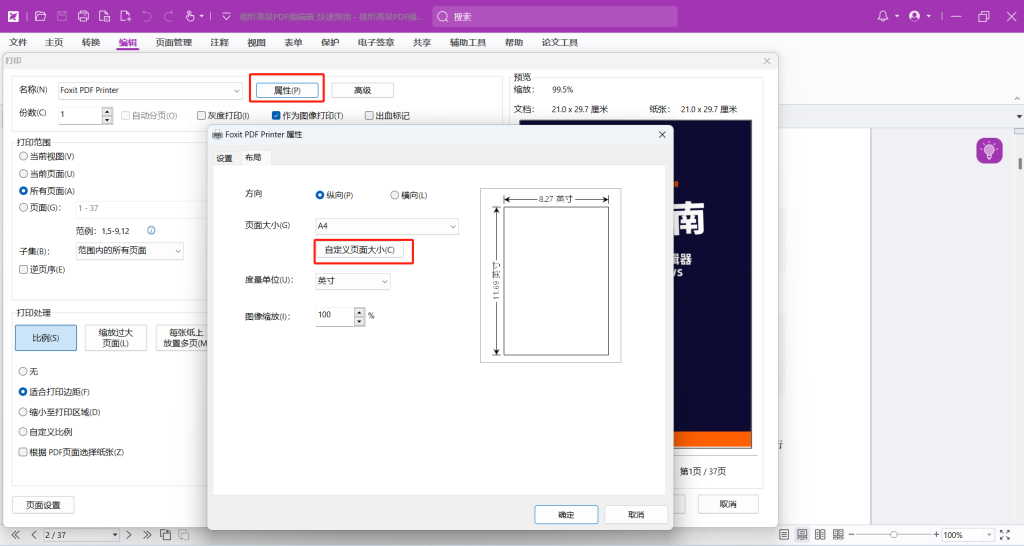The image size is (1024, 546).
Task: Open the 度量单位 unit dropdown
Action: click(353, 282)
